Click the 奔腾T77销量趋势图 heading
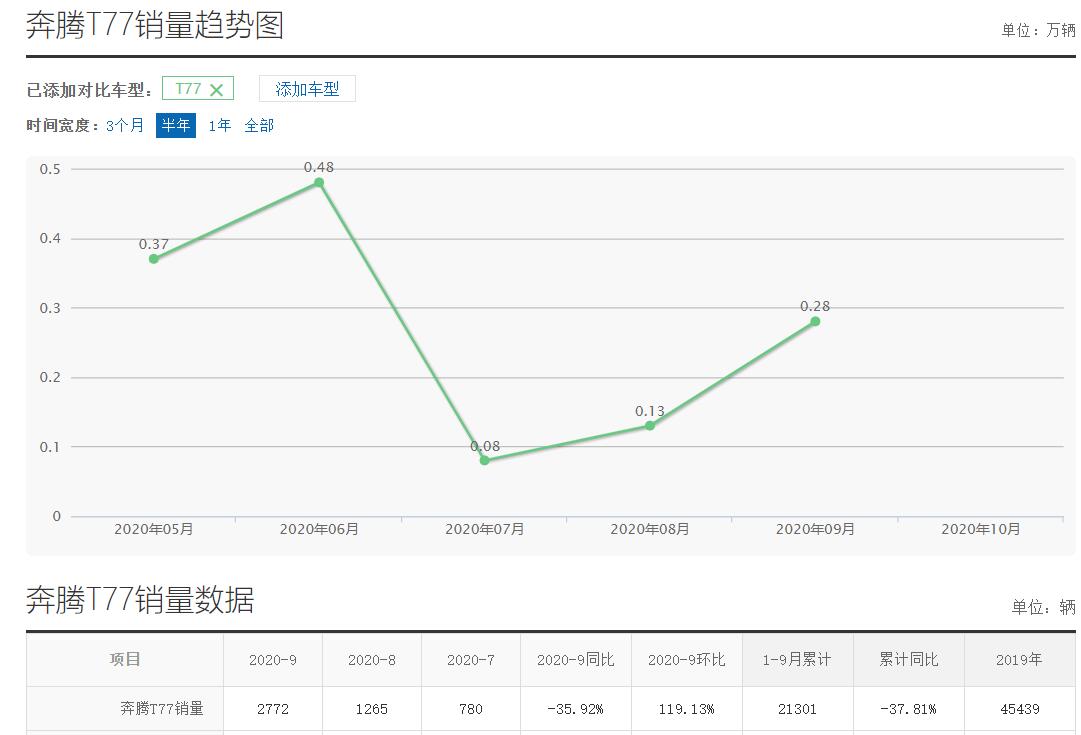The width and height of the screenshot is (1081, 735). [155, 26]
